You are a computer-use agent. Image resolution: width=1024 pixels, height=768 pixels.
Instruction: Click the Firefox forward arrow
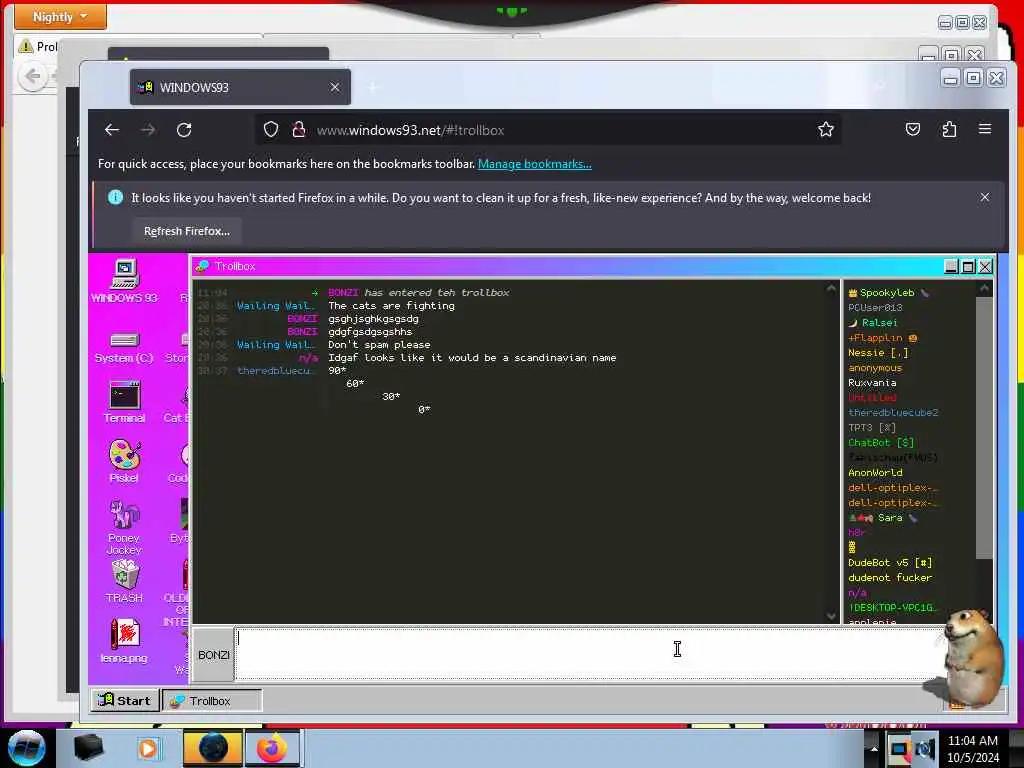tap(148, 130)
